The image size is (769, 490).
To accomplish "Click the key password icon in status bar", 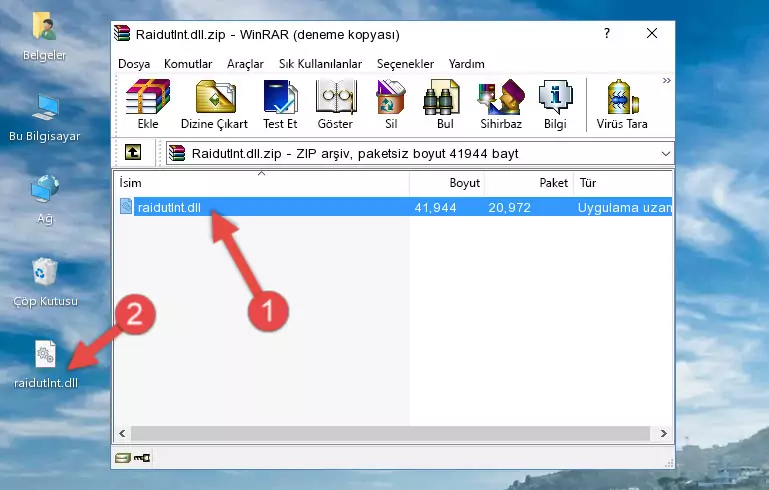I will point(142,458).
